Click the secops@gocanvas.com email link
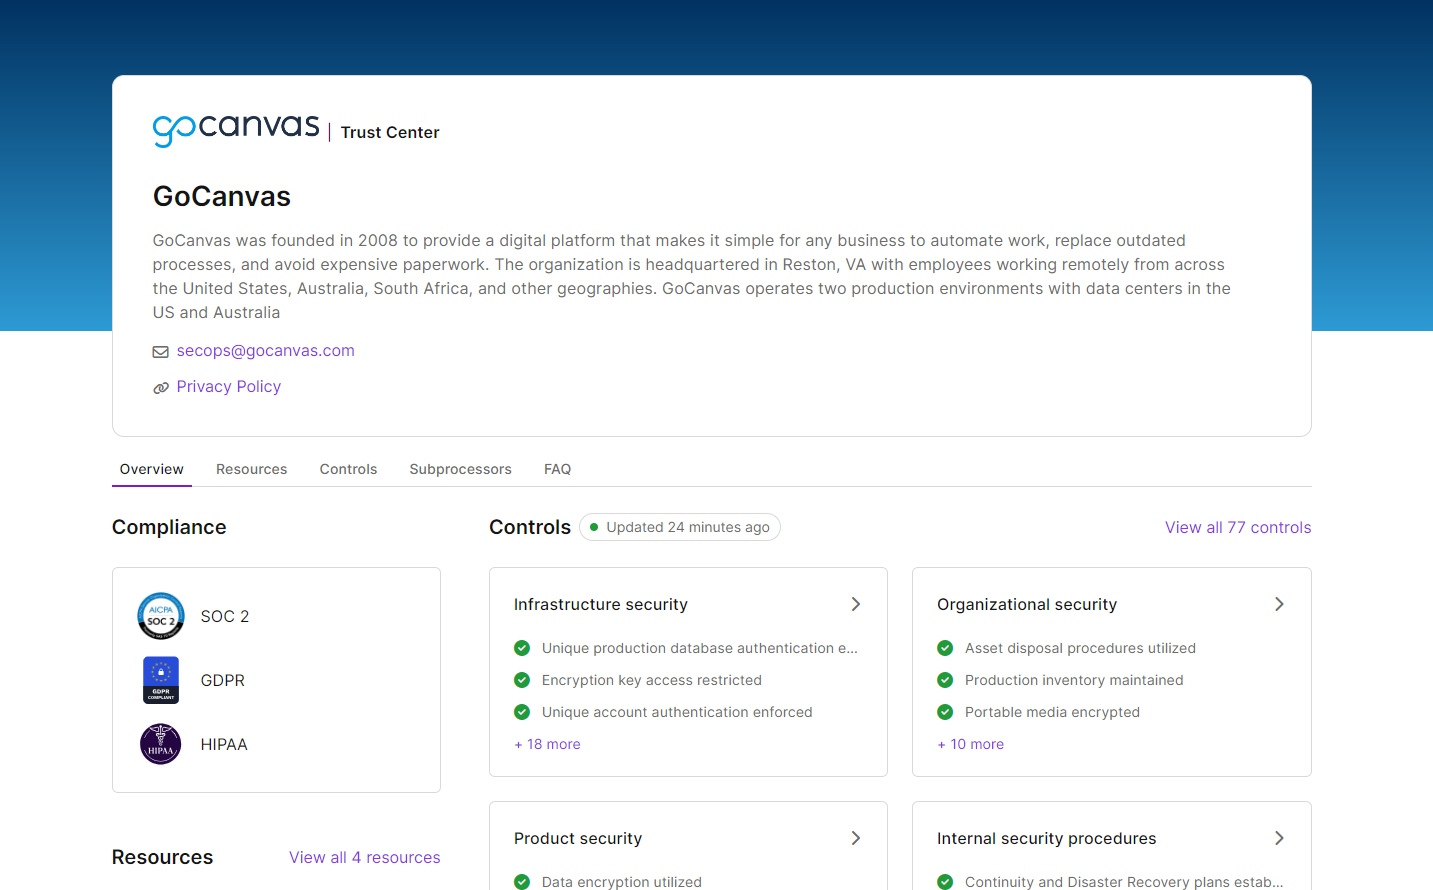The image size is (1433, 890). pyautogui.click(x=266, y=351)
